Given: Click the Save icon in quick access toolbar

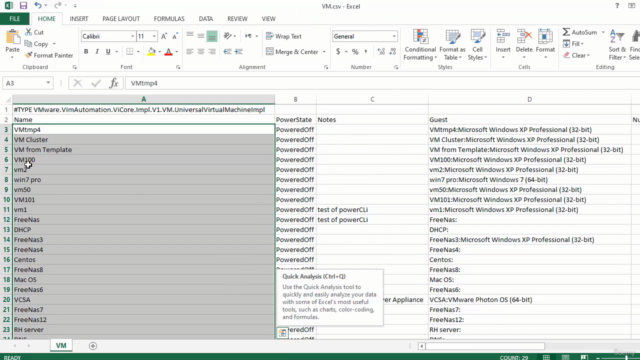Looking at the screenshot, I should pos(23,6).
